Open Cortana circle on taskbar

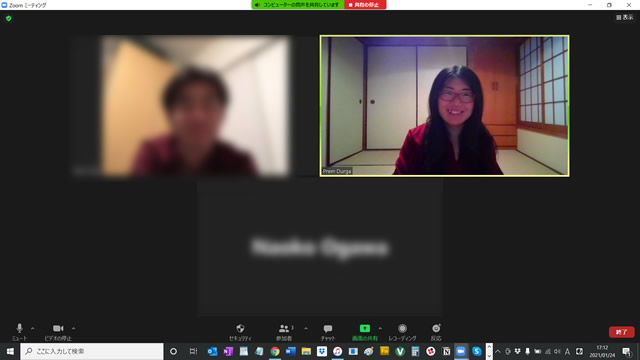[173, 351]
